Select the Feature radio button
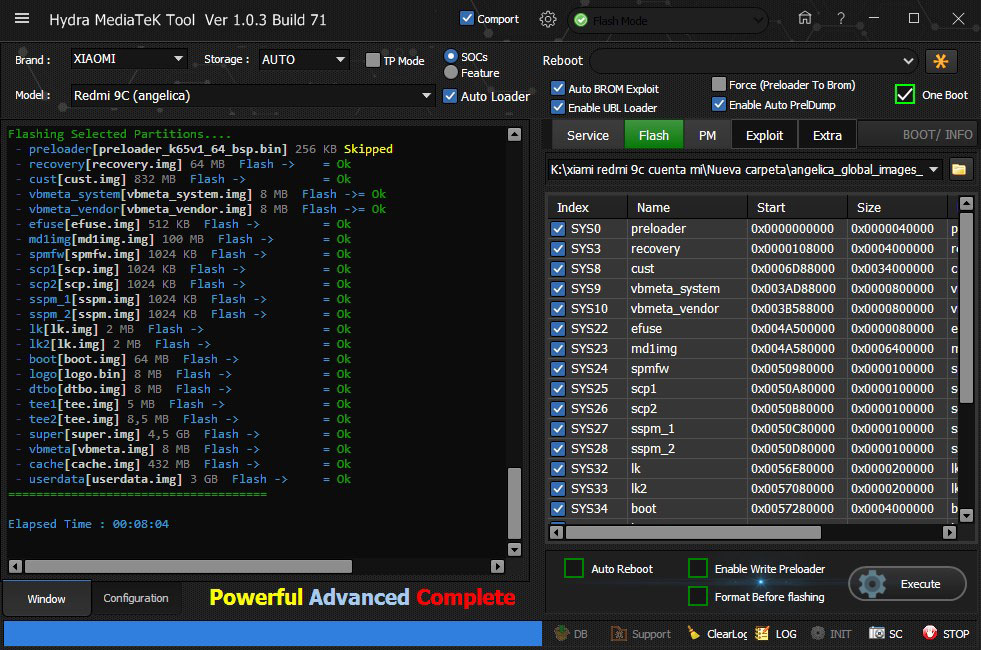Viewport: 981px width, 650px height. coord(450,73)
